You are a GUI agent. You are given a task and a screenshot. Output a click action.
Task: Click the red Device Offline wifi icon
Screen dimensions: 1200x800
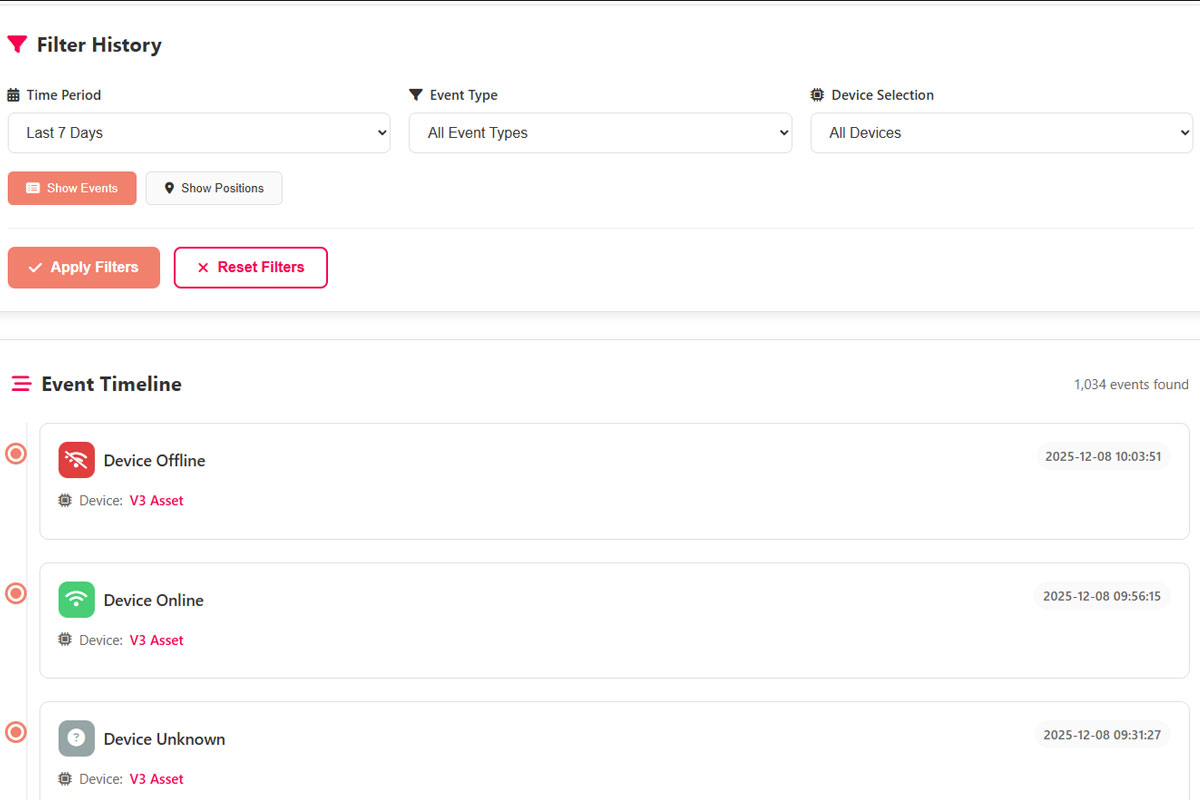click(77, 460)
